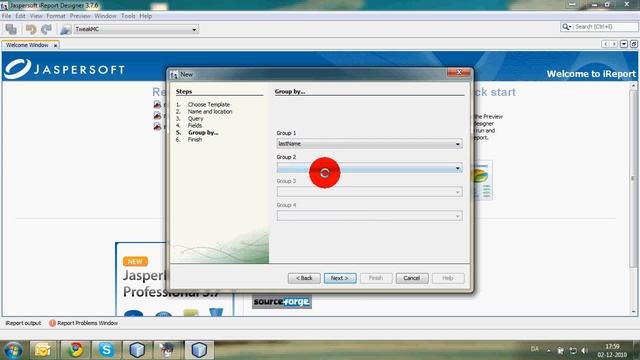Click the volume icon in system tray

pos(584,350)
